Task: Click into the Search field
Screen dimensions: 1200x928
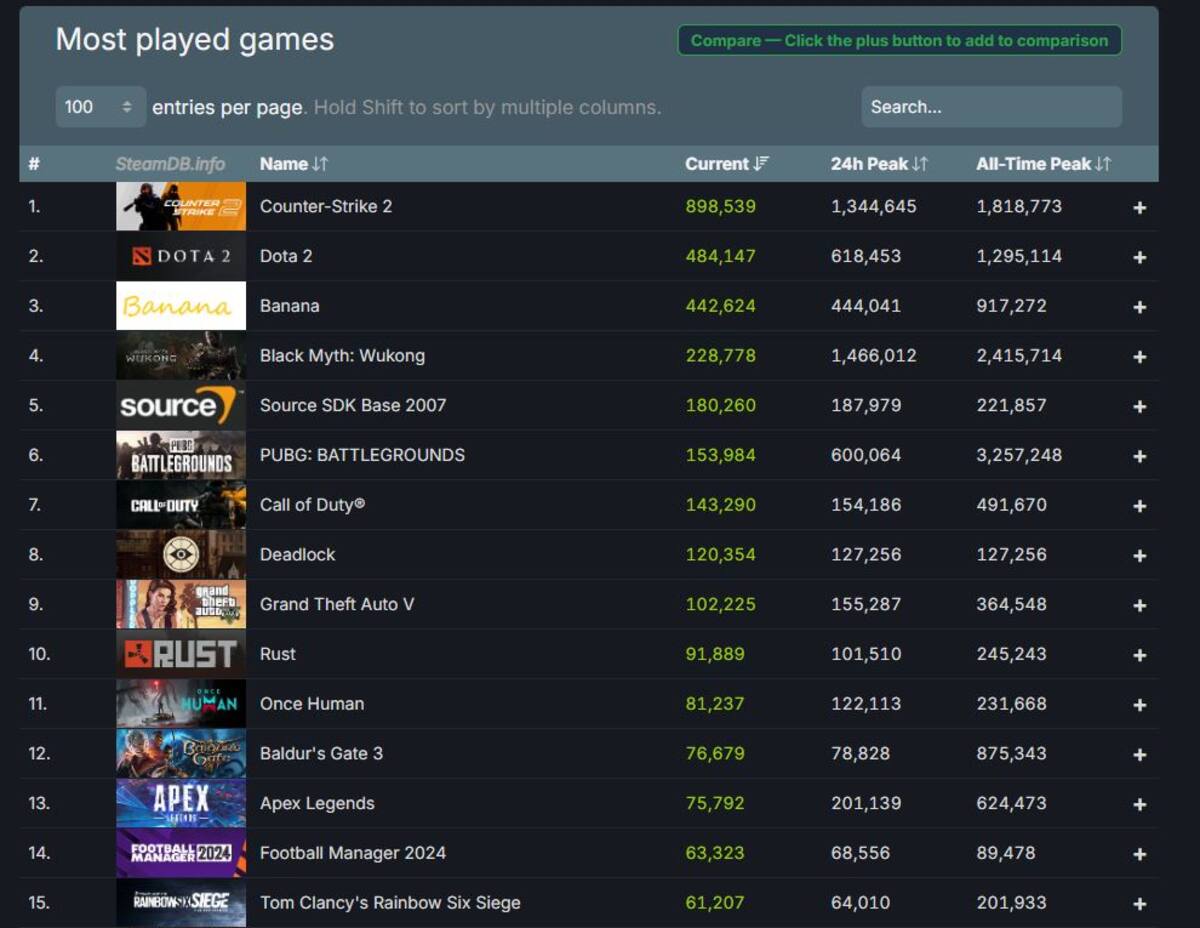Action: click(991, 107)
